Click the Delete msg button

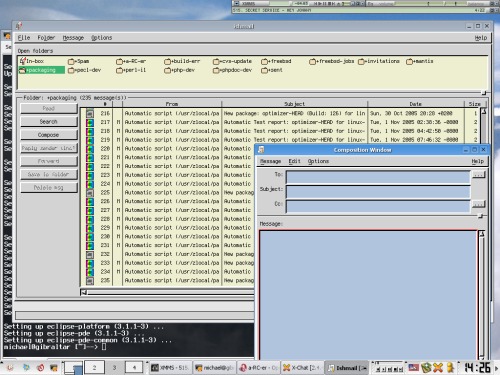coord(49,188)
